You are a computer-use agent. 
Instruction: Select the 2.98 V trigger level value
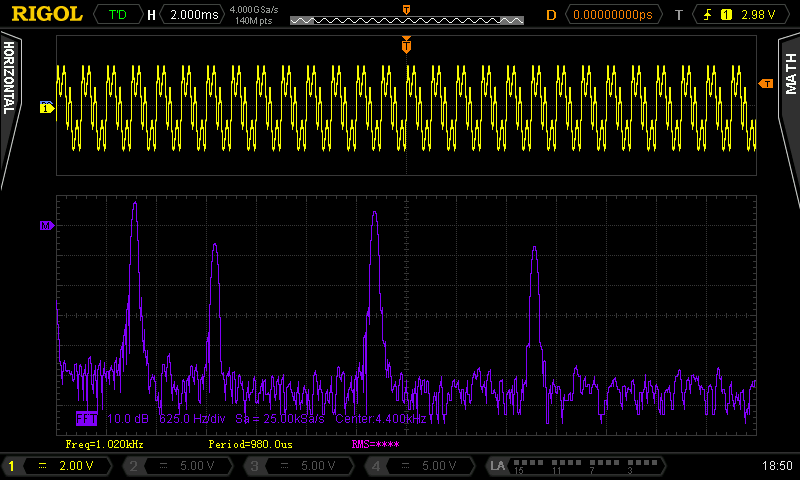click(x=758, y=15)
